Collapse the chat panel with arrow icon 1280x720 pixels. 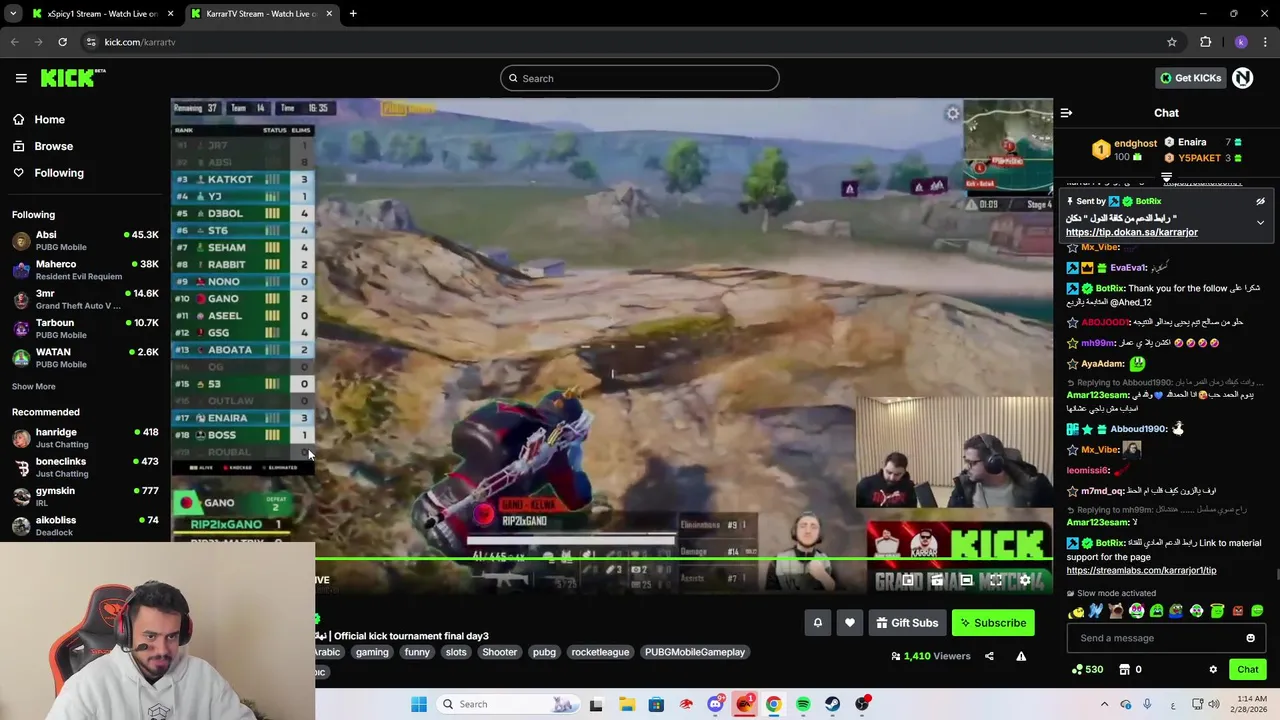tap(1066, 113)
